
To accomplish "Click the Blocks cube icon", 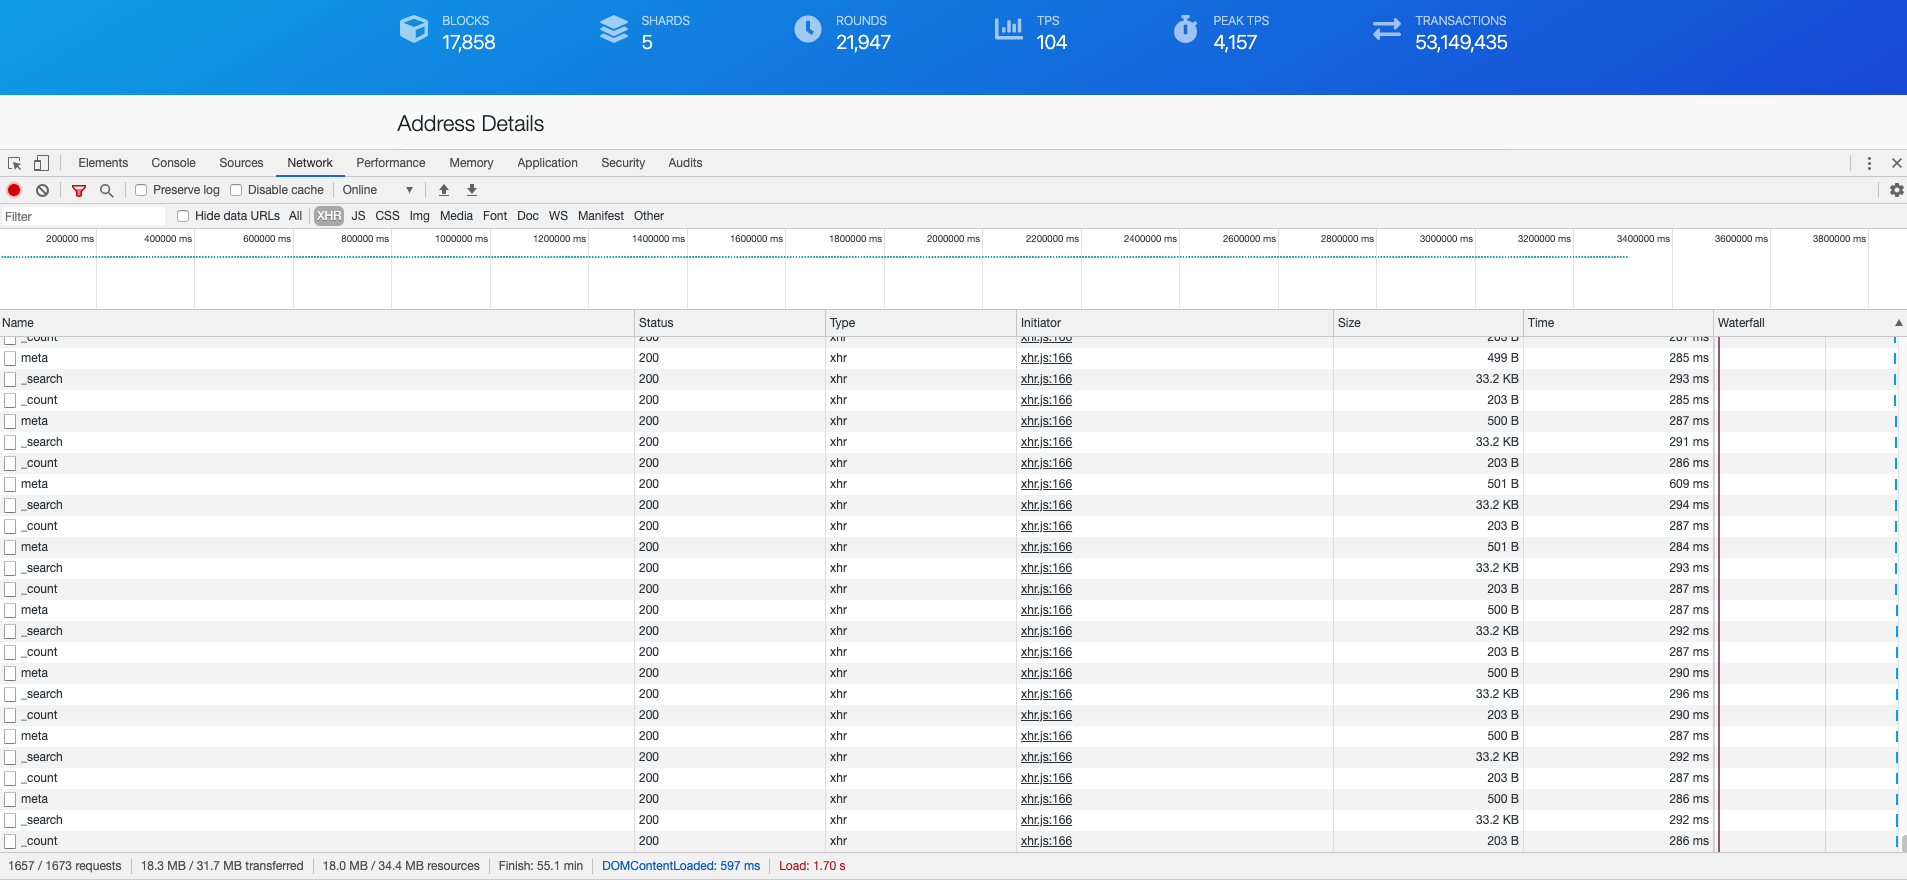I will point(414,29).
